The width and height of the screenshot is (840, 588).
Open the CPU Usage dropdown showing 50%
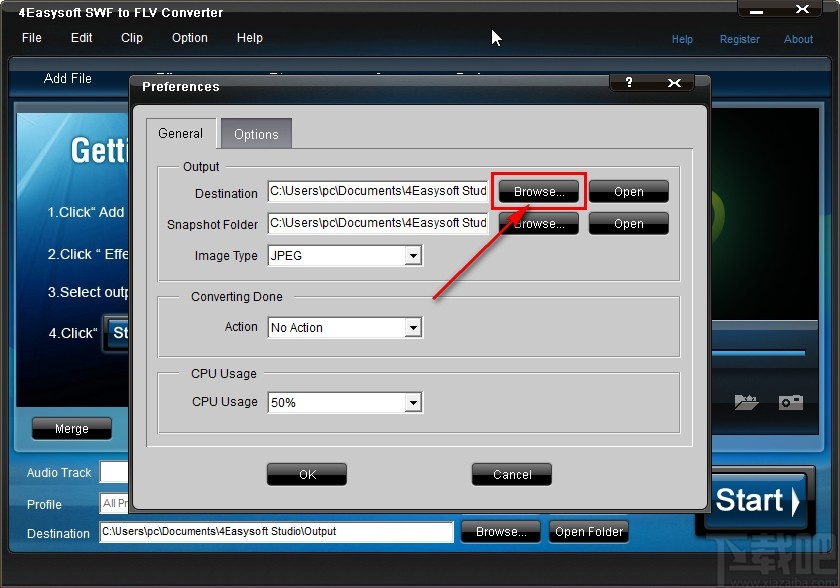click(x=413, y=402)
